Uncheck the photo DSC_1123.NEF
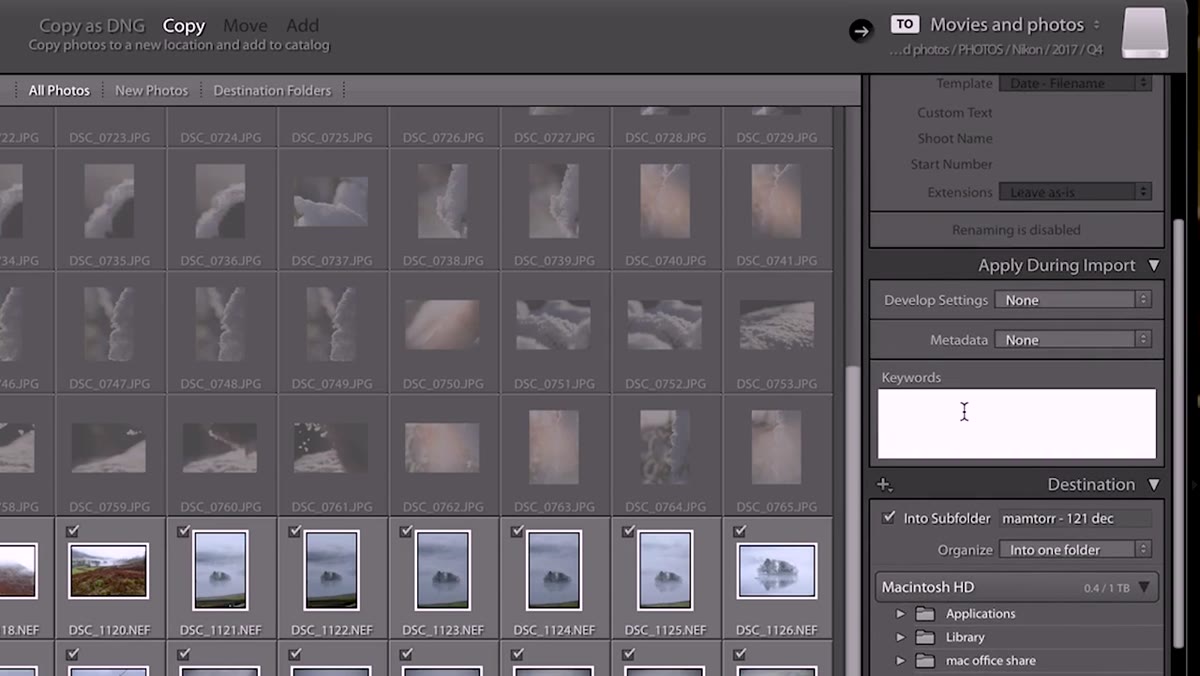This screenshot has width=1200, height=676. click(x=405, y=531)
